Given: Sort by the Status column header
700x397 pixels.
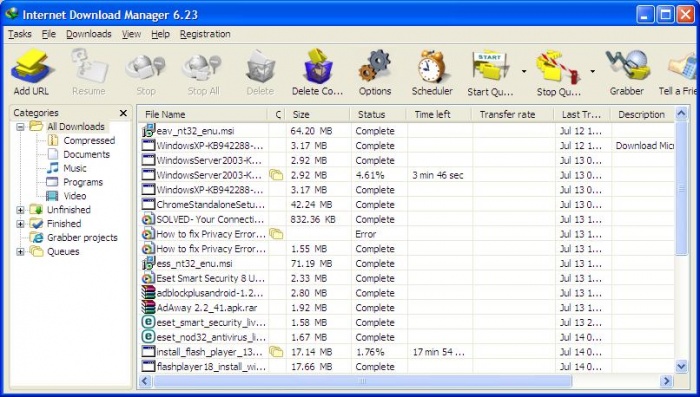Looking at the screenshot, I should [379, 114].
